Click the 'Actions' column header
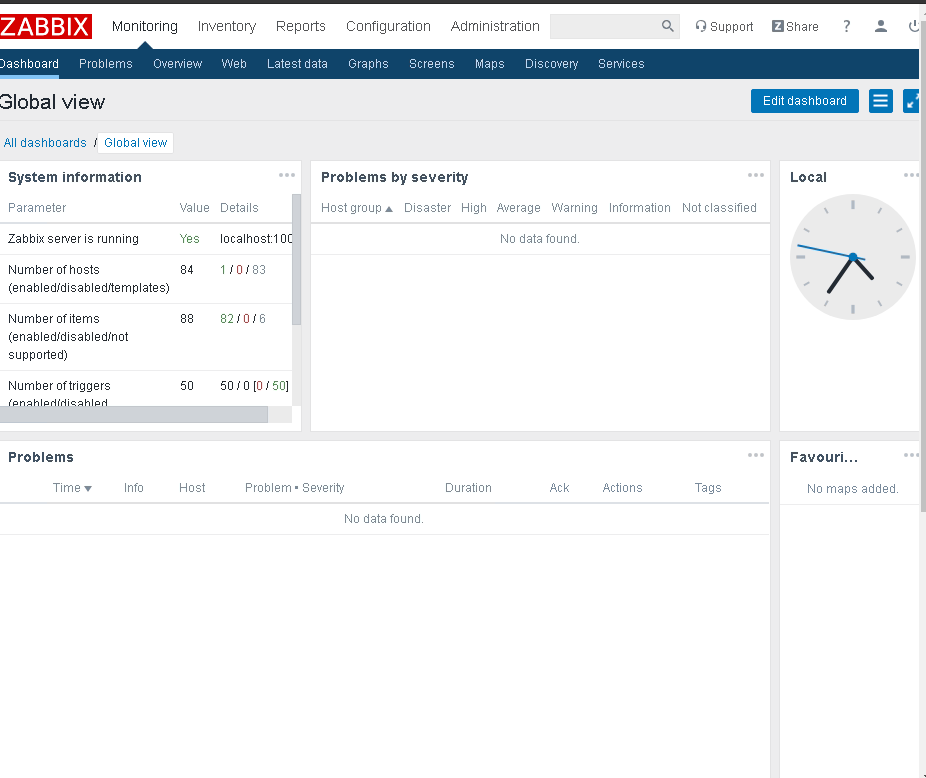 point(622,488)
